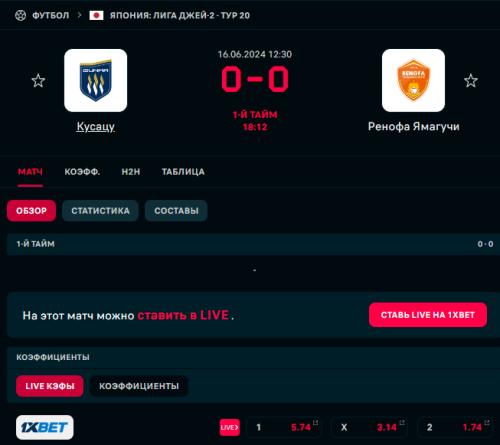Open the Ренофа Ямагучи team logo
The image size is (500, 445).
click(413, 80)
